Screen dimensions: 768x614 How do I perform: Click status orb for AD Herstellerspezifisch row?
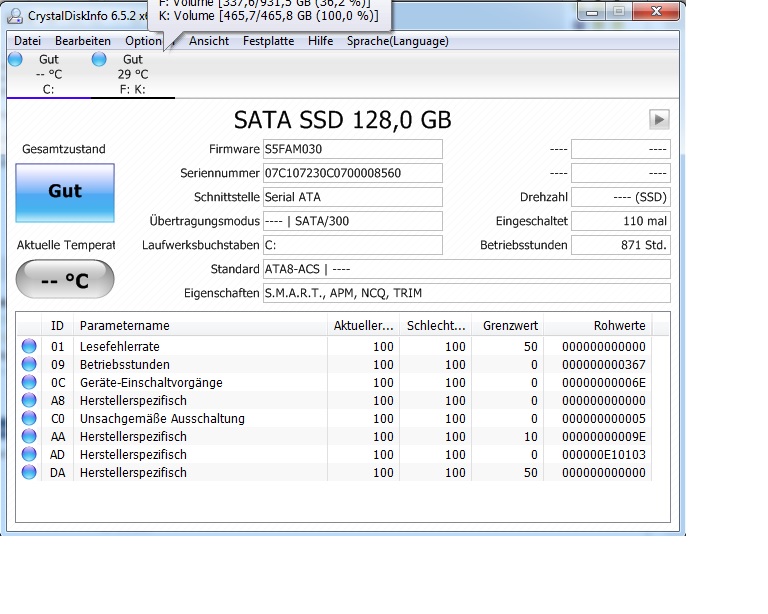click(x=29, y=454)
